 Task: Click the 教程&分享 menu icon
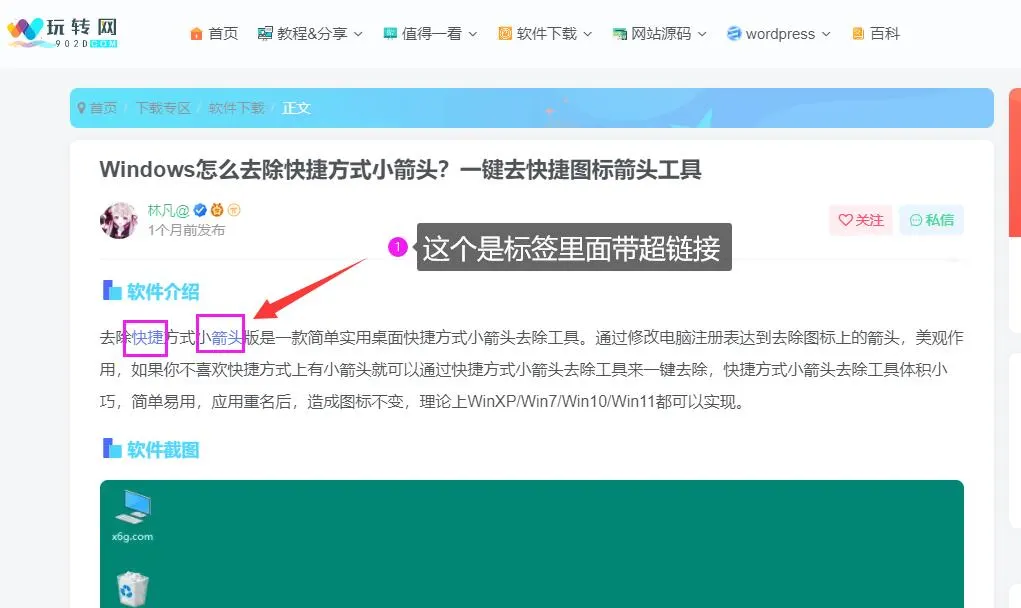[x=265, y=34]
